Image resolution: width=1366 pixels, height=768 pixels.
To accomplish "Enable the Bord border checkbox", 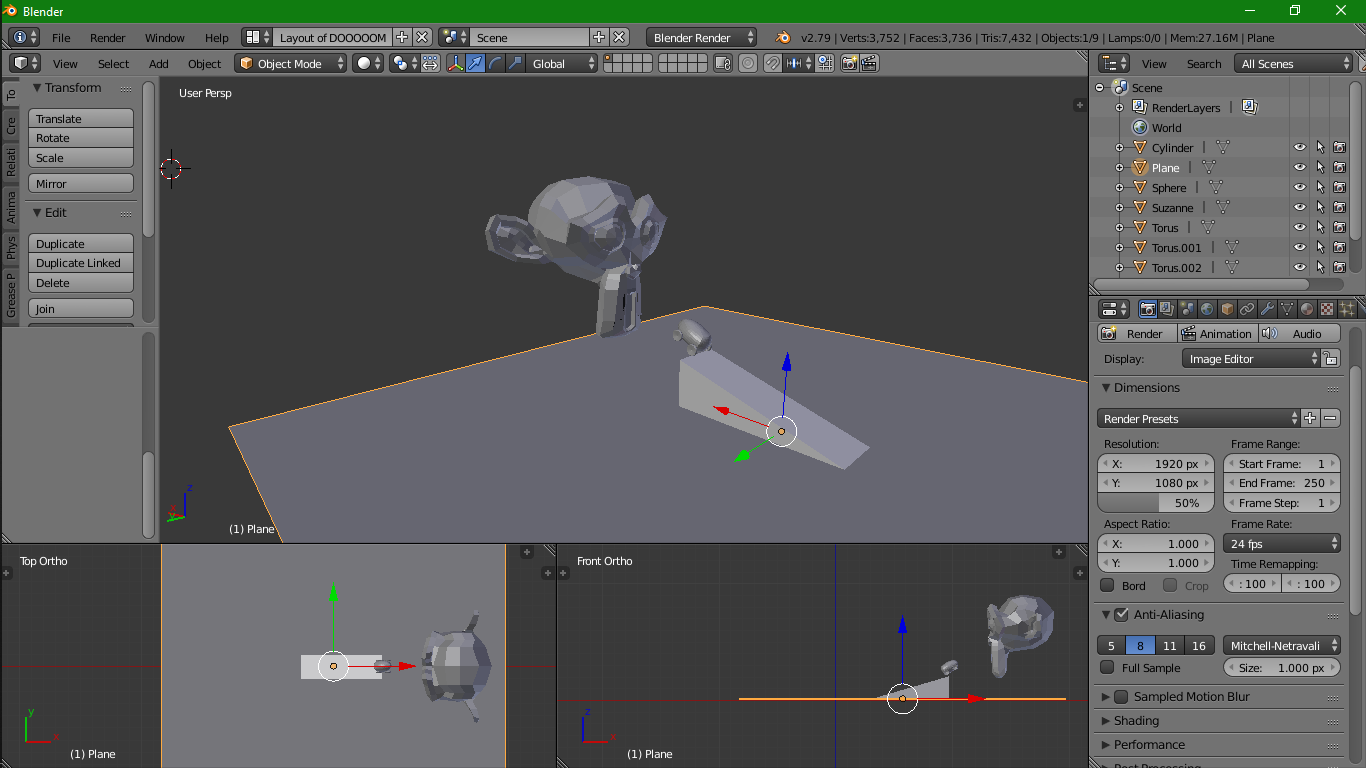I will pos(1107,585).
